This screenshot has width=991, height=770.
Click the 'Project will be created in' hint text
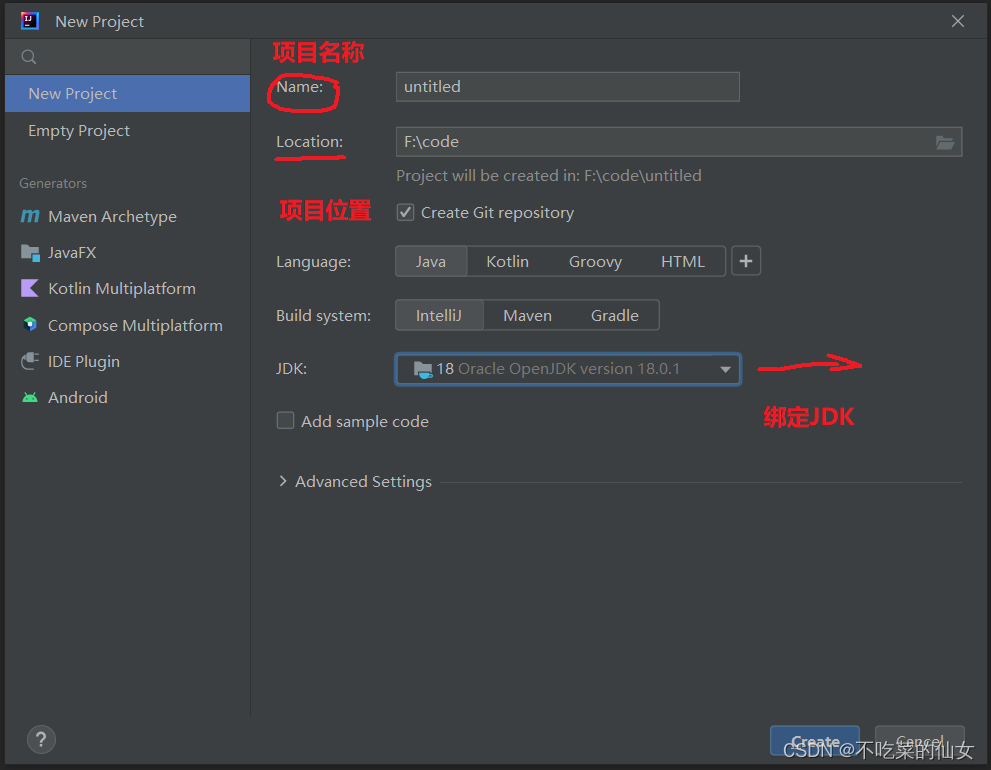click(x=549, y=176)
